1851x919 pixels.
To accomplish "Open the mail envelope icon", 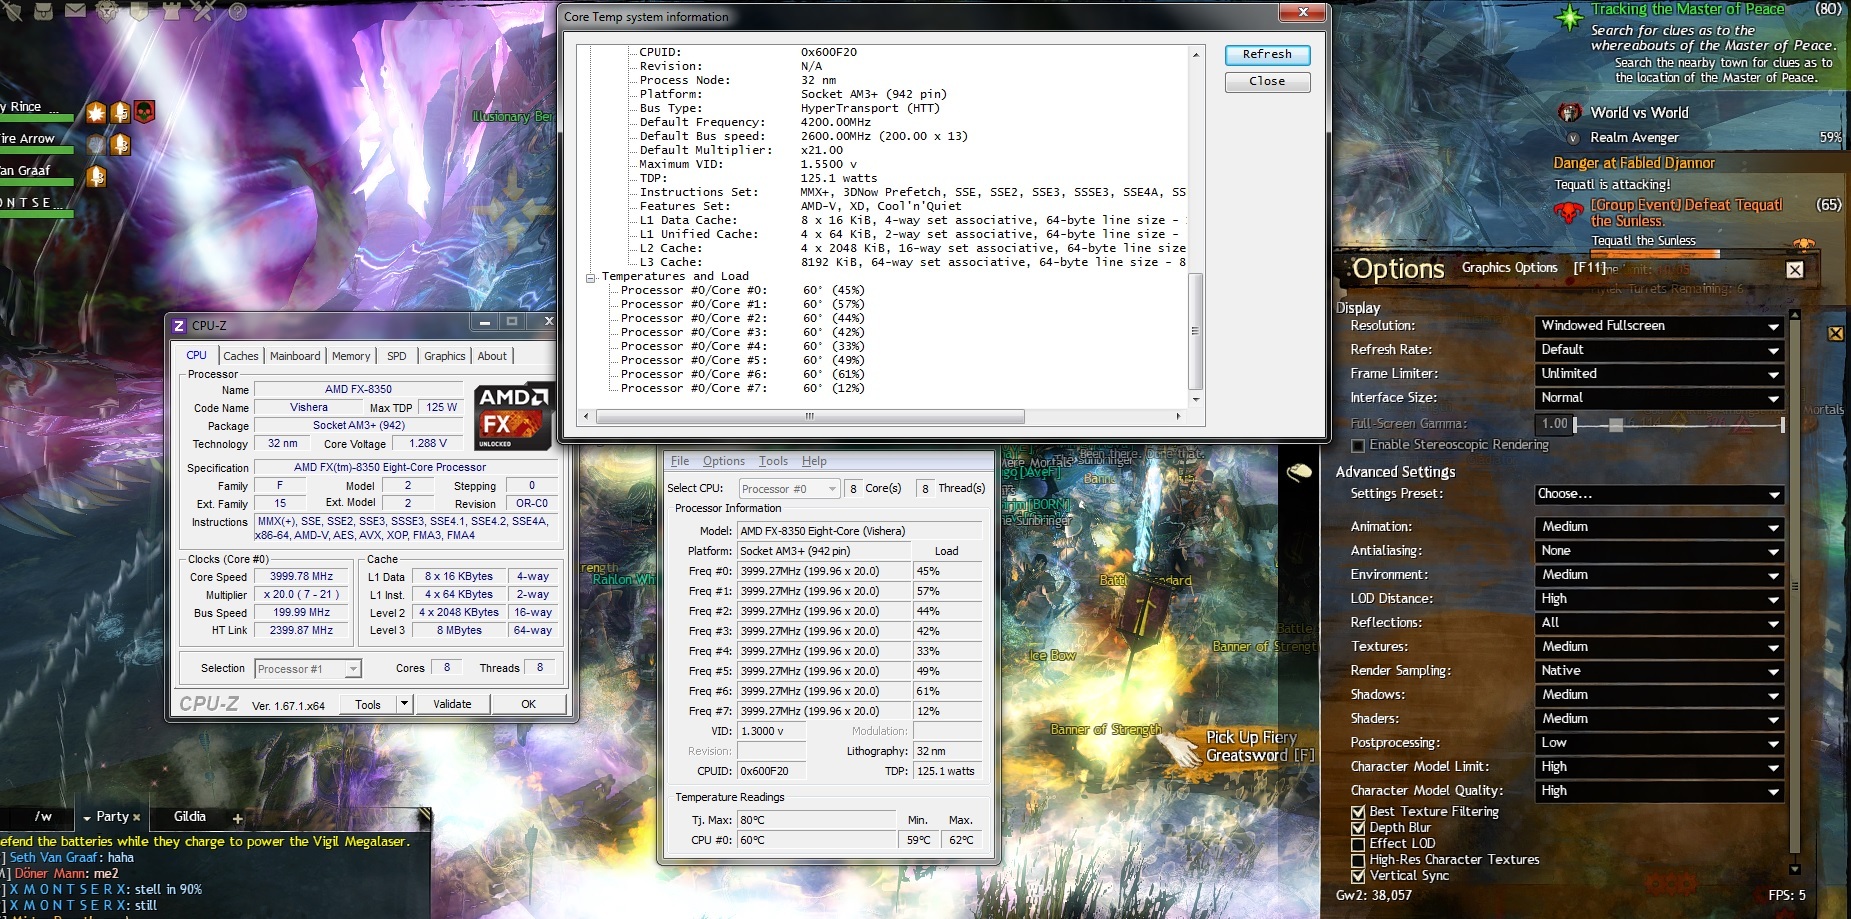I will pyautogui.click(x=75, y=12).
